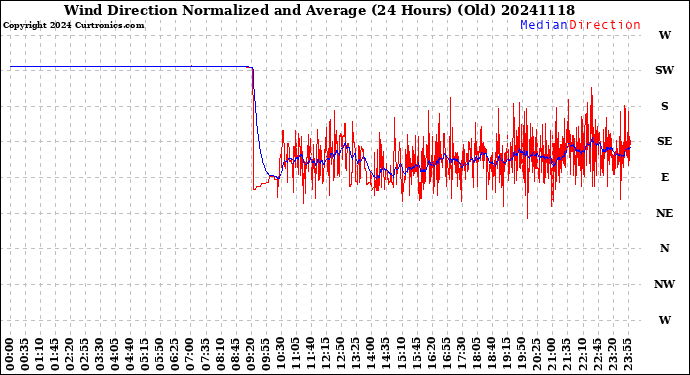Click the '08:10' time axis label
The width and height of the screenshot is (690, 375).
pos(220,354)
